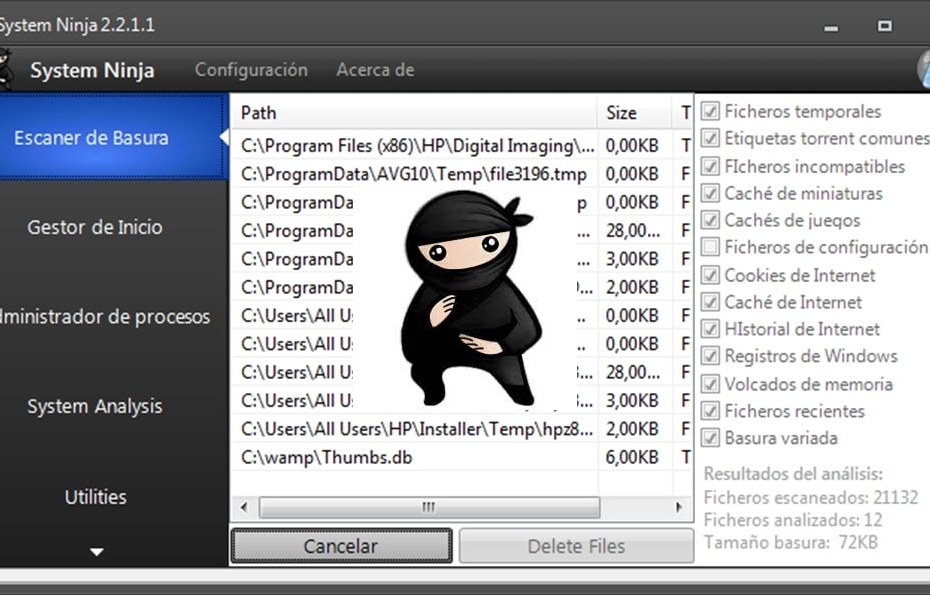Click the Ficheros escaneados: 21132 text

click(811, 497)
